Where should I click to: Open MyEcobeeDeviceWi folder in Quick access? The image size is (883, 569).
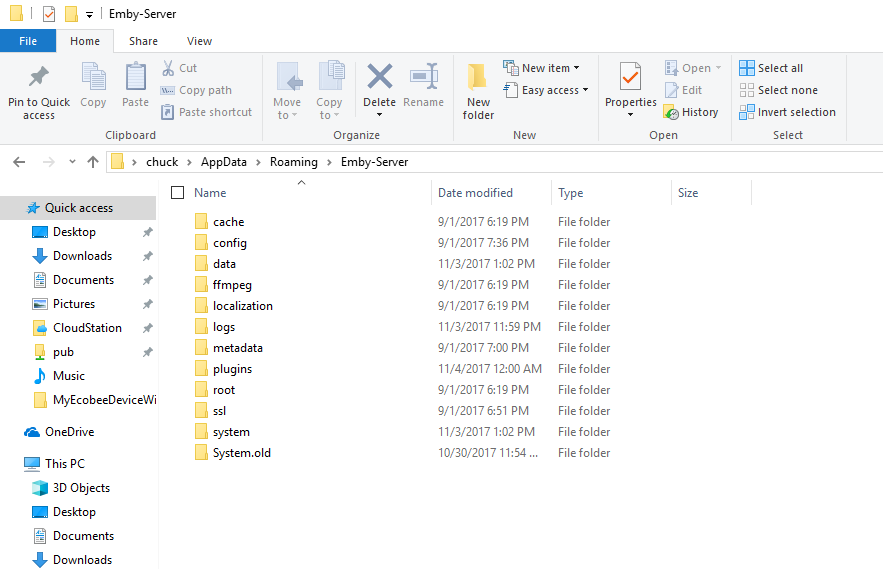tap(95, 400)
